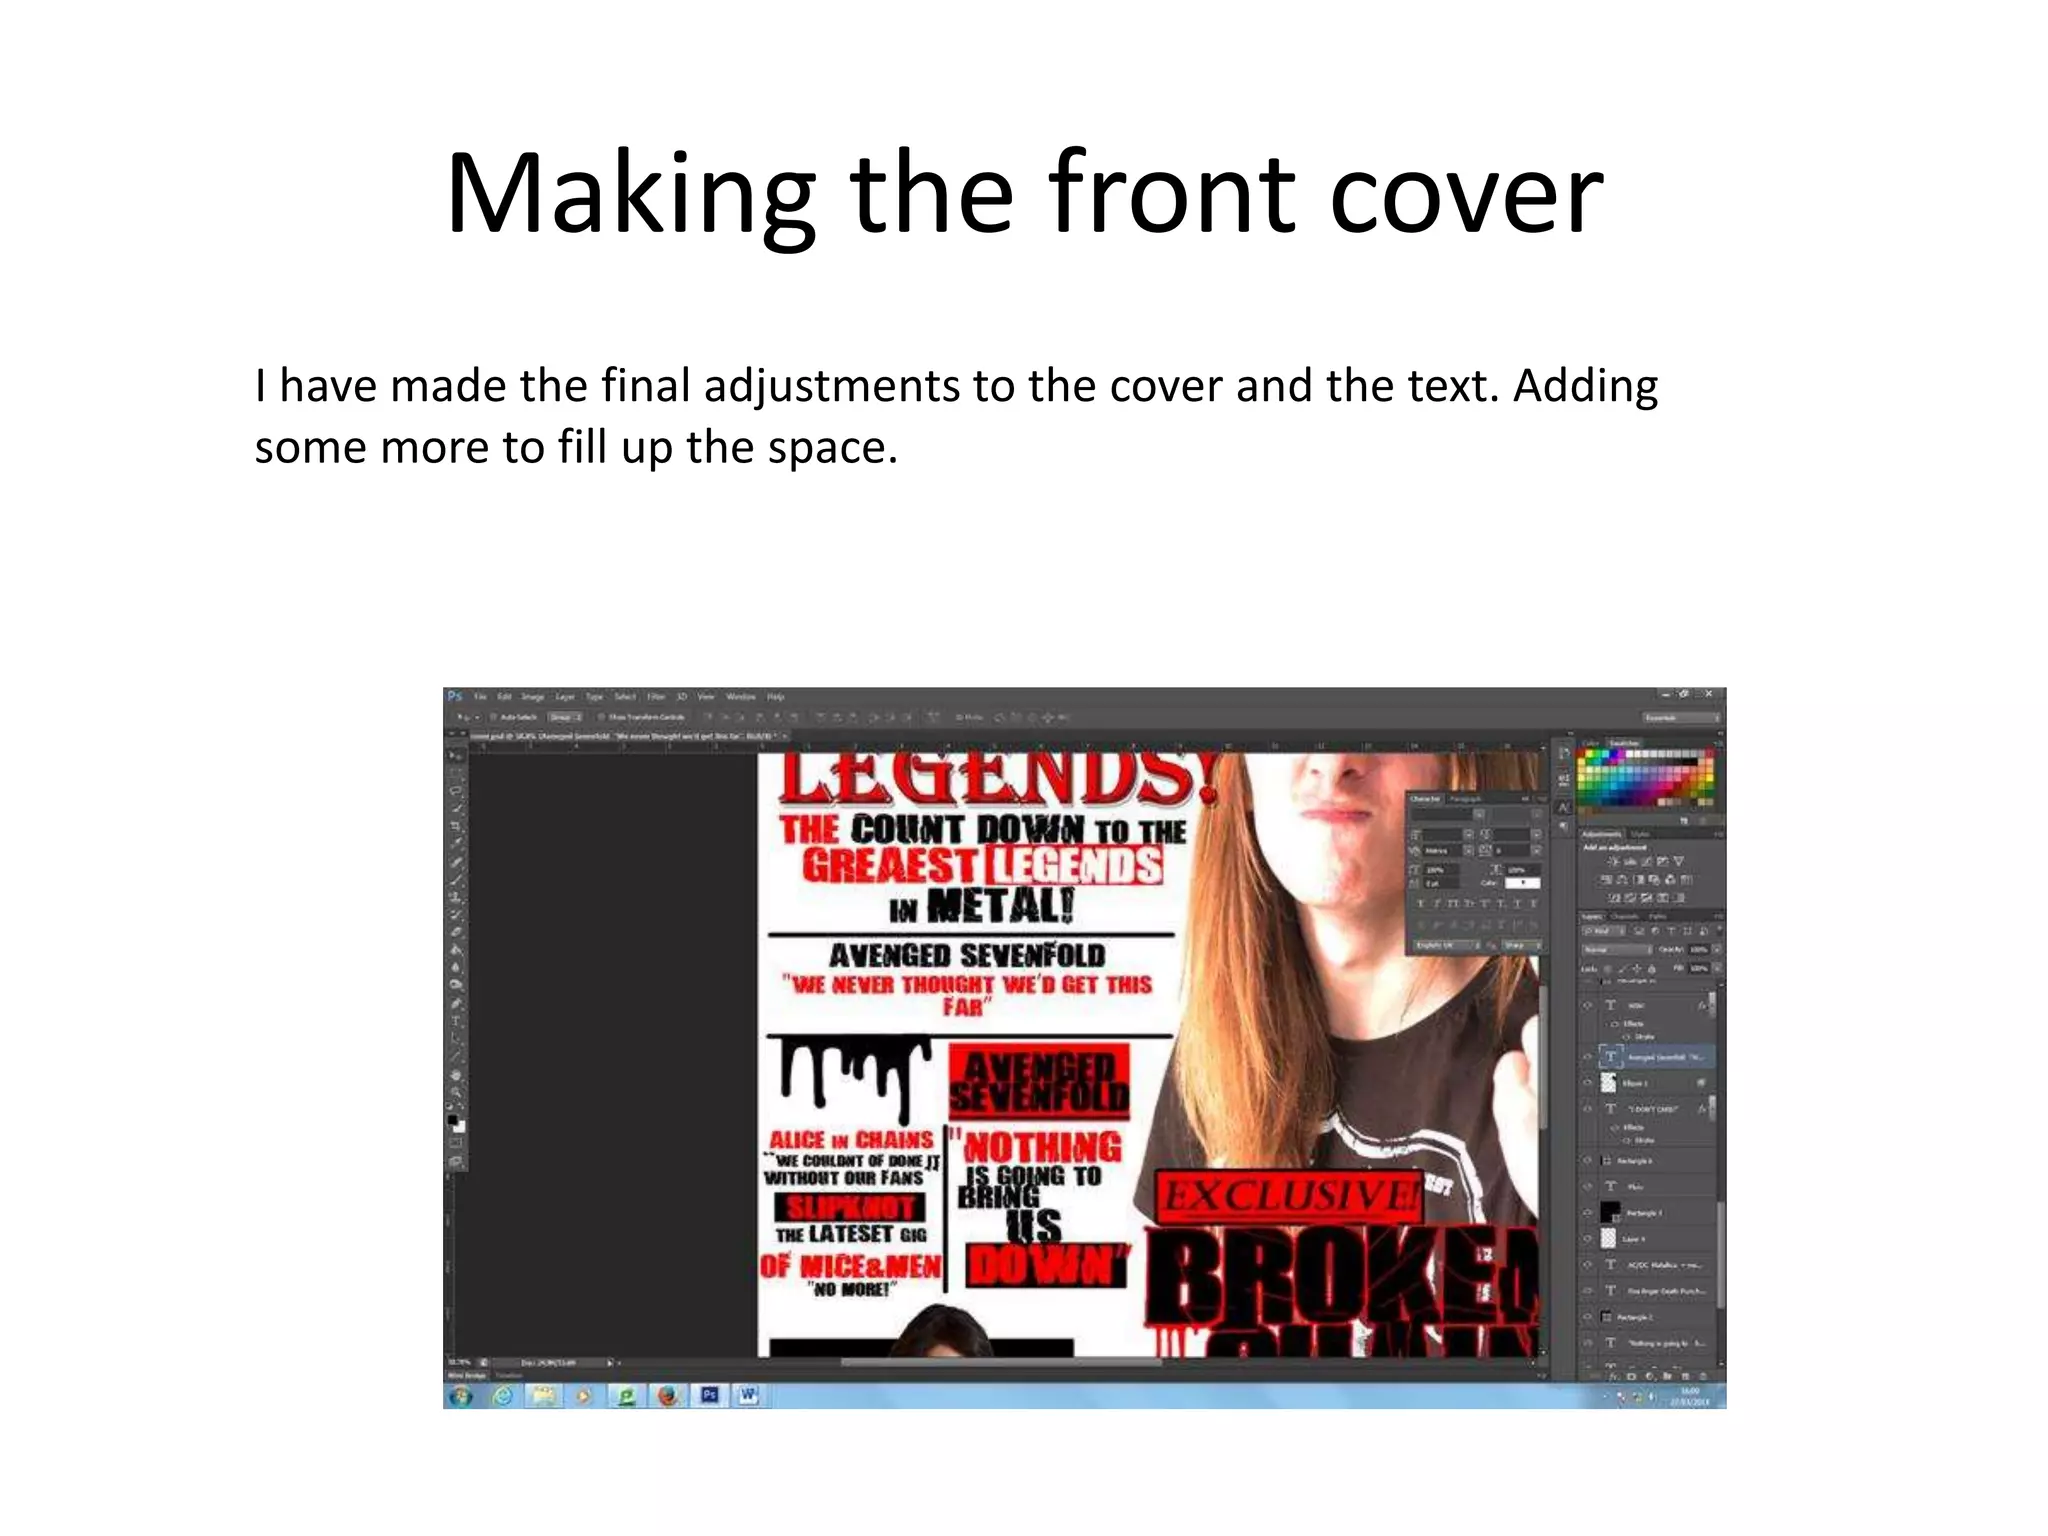Screen dimensions: 2048x1536
Task: Open the File menu
Action: tap(480, 696)
